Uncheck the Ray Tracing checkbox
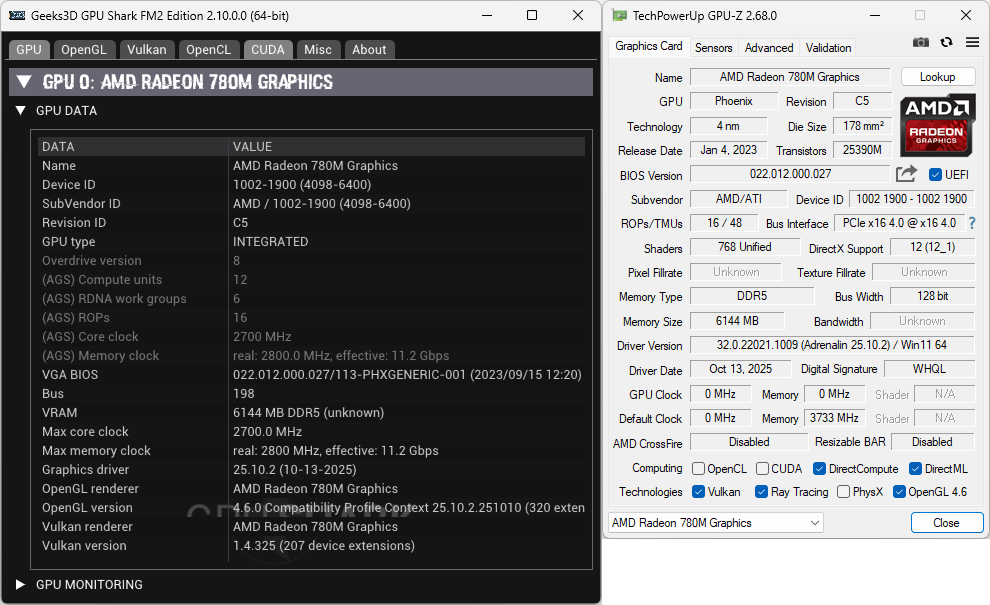The image size is (990, 605). pos(762,492)
